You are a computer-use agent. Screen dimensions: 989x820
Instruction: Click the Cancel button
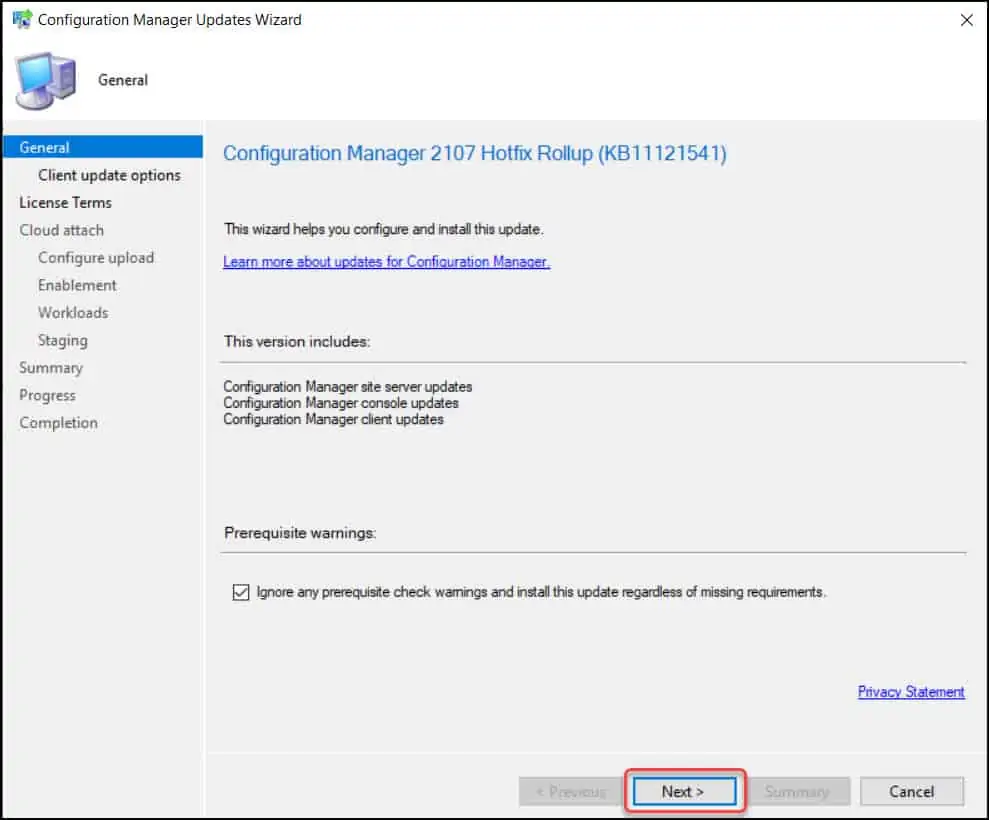click(911, 791)
